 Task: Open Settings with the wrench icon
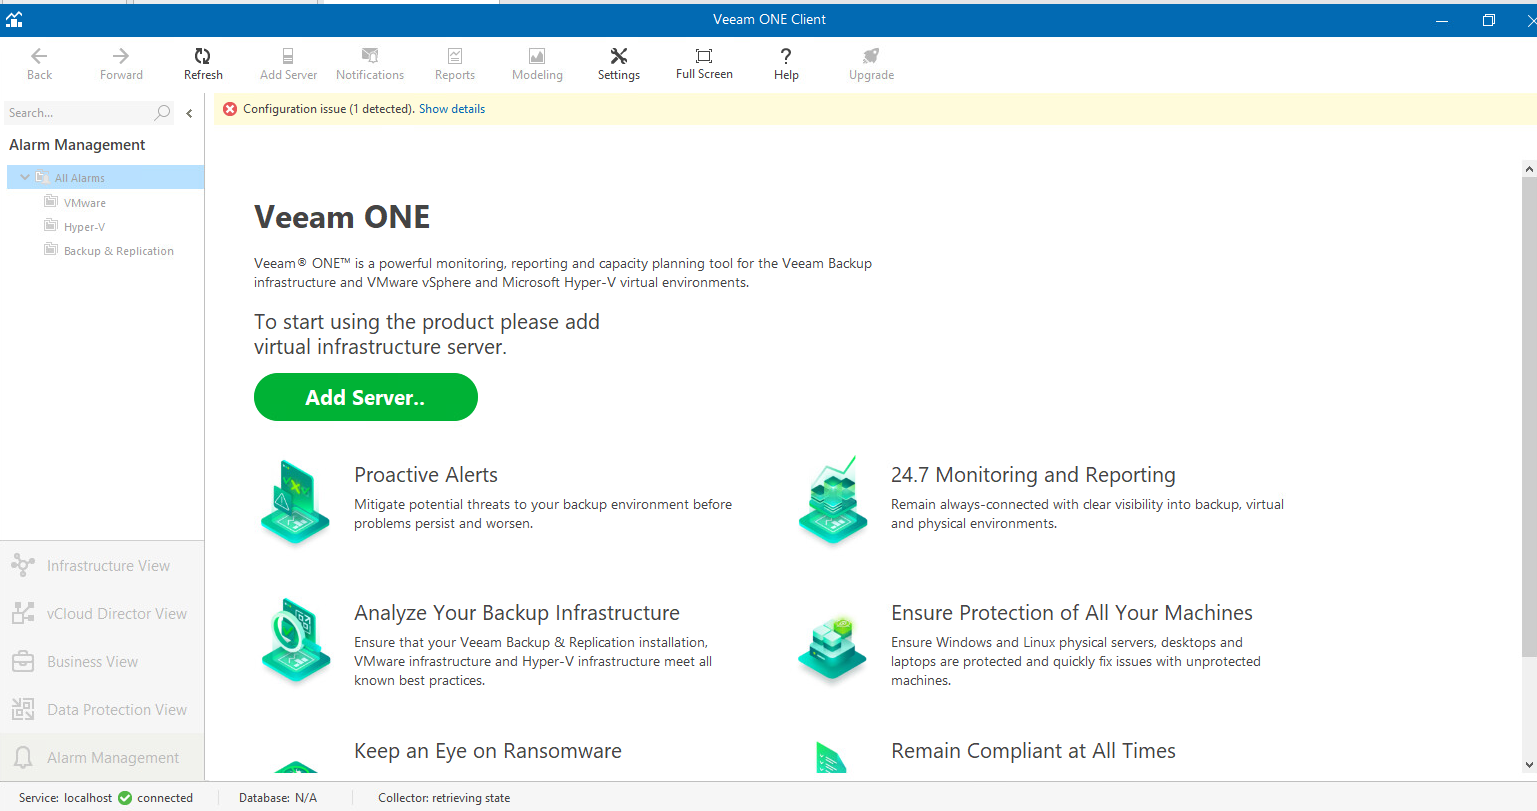[x=619, y=64]
